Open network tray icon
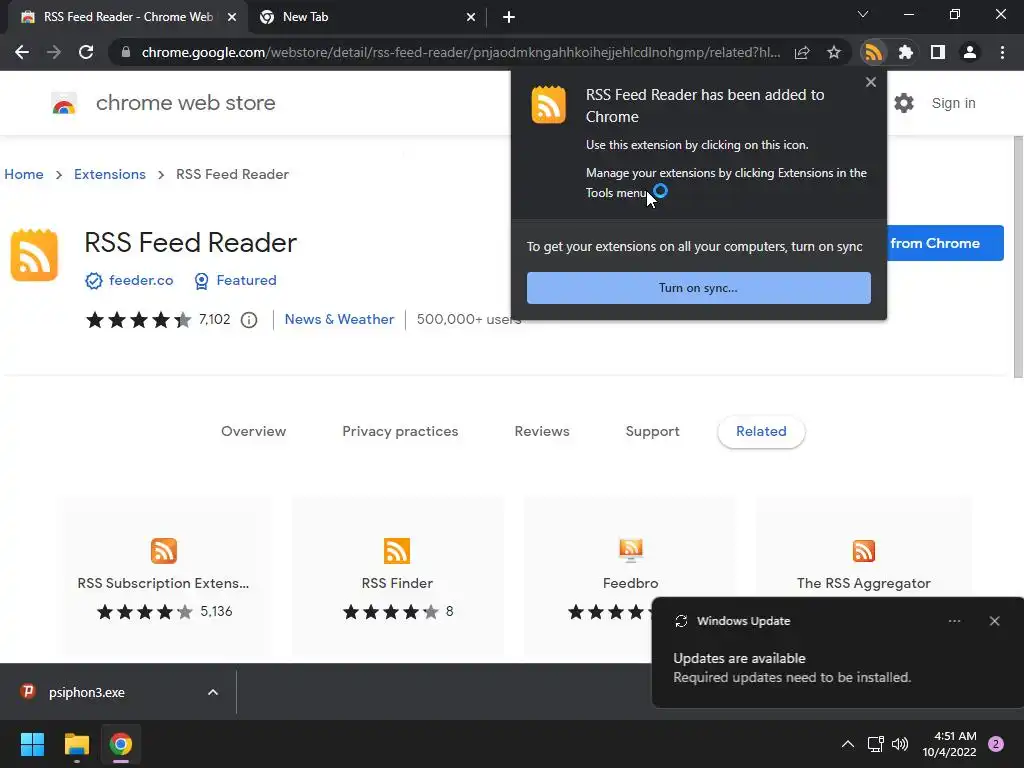 (x=875, y=744)
